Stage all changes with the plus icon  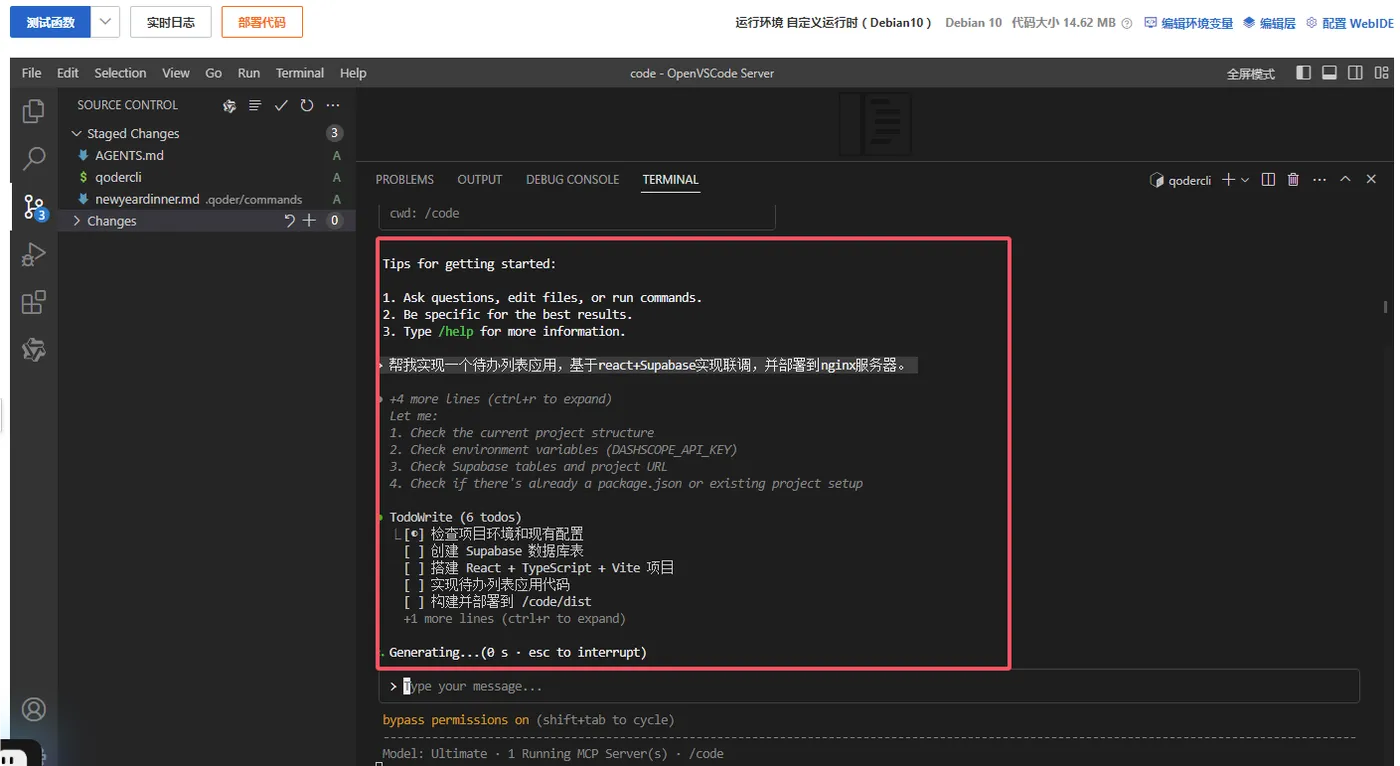(x=310, y=221)
